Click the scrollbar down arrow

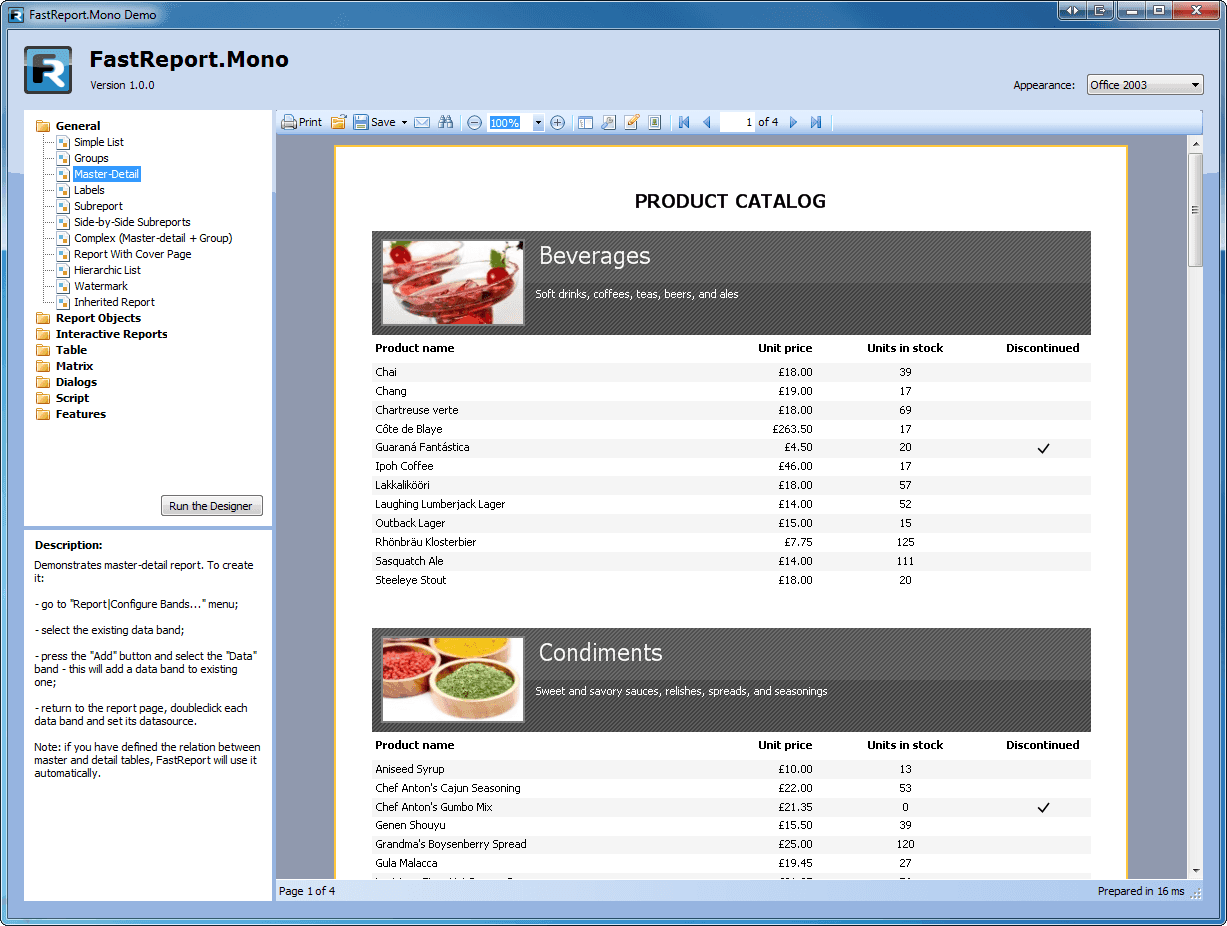click(1195, 871)
